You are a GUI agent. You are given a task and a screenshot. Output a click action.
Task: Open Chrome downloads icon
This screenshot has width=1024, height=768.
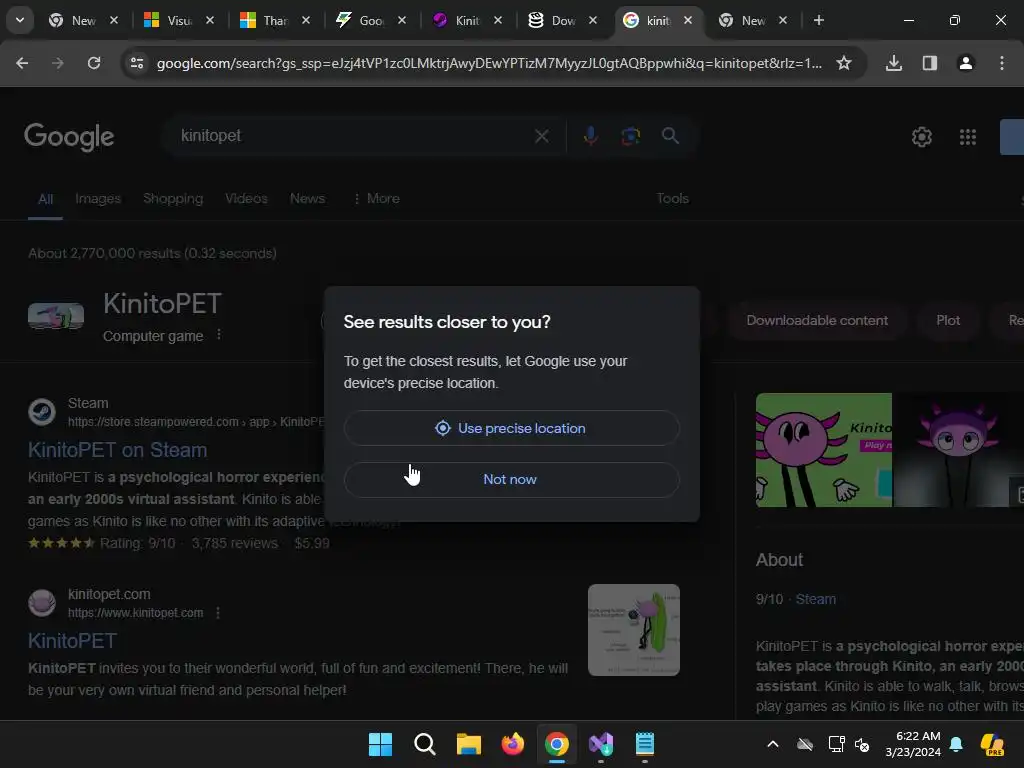894,63
